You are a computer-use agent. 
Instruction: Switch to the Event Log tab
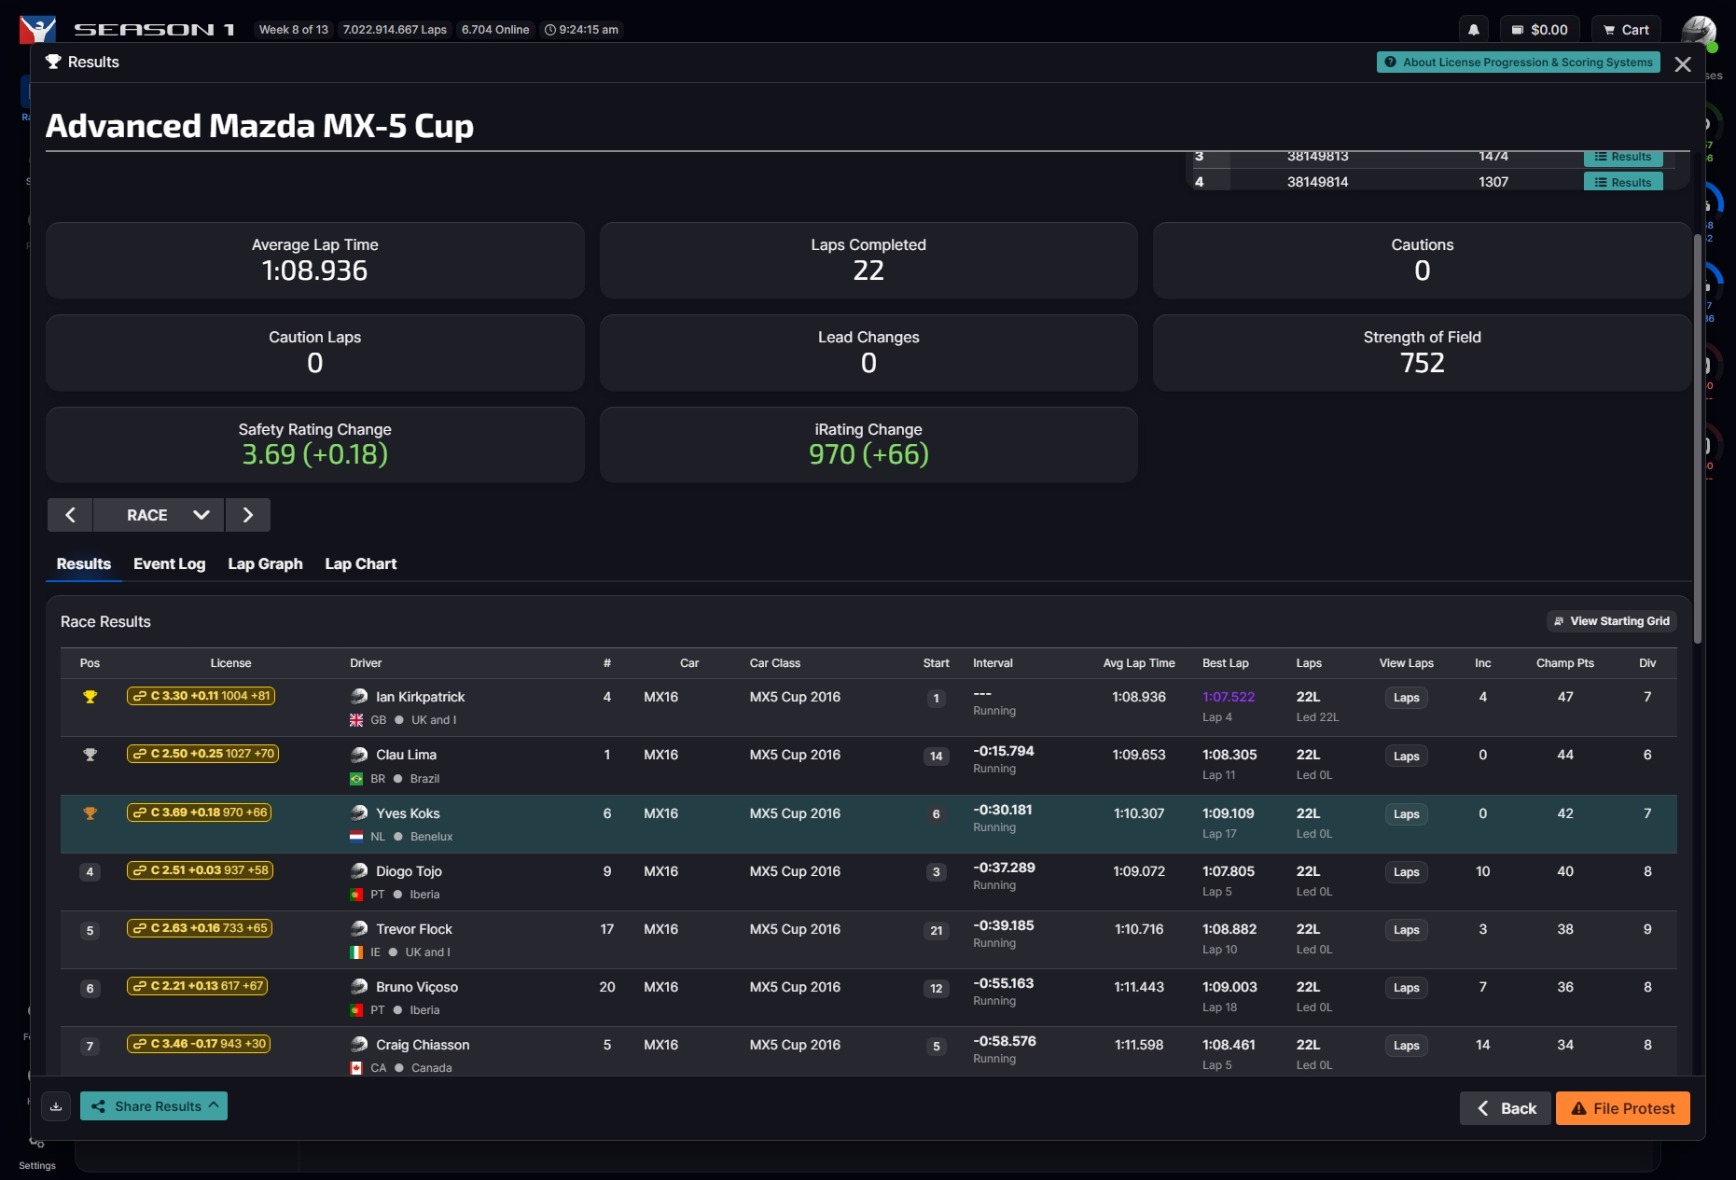(x=169, y=564)
